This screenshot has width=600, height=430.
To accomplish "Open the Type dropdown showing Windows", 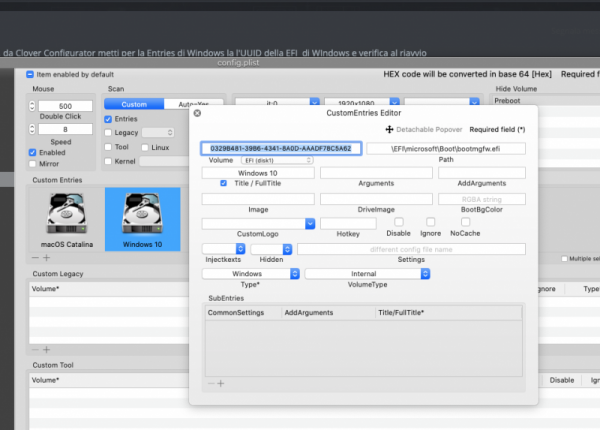I will [x=250, y=273].
